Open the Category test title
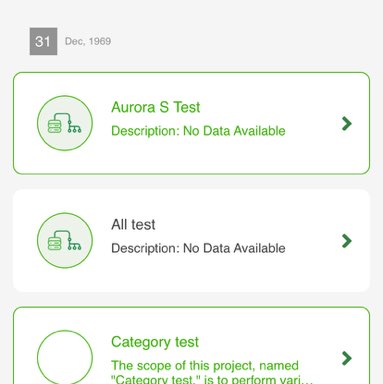 tap(155, 342)
